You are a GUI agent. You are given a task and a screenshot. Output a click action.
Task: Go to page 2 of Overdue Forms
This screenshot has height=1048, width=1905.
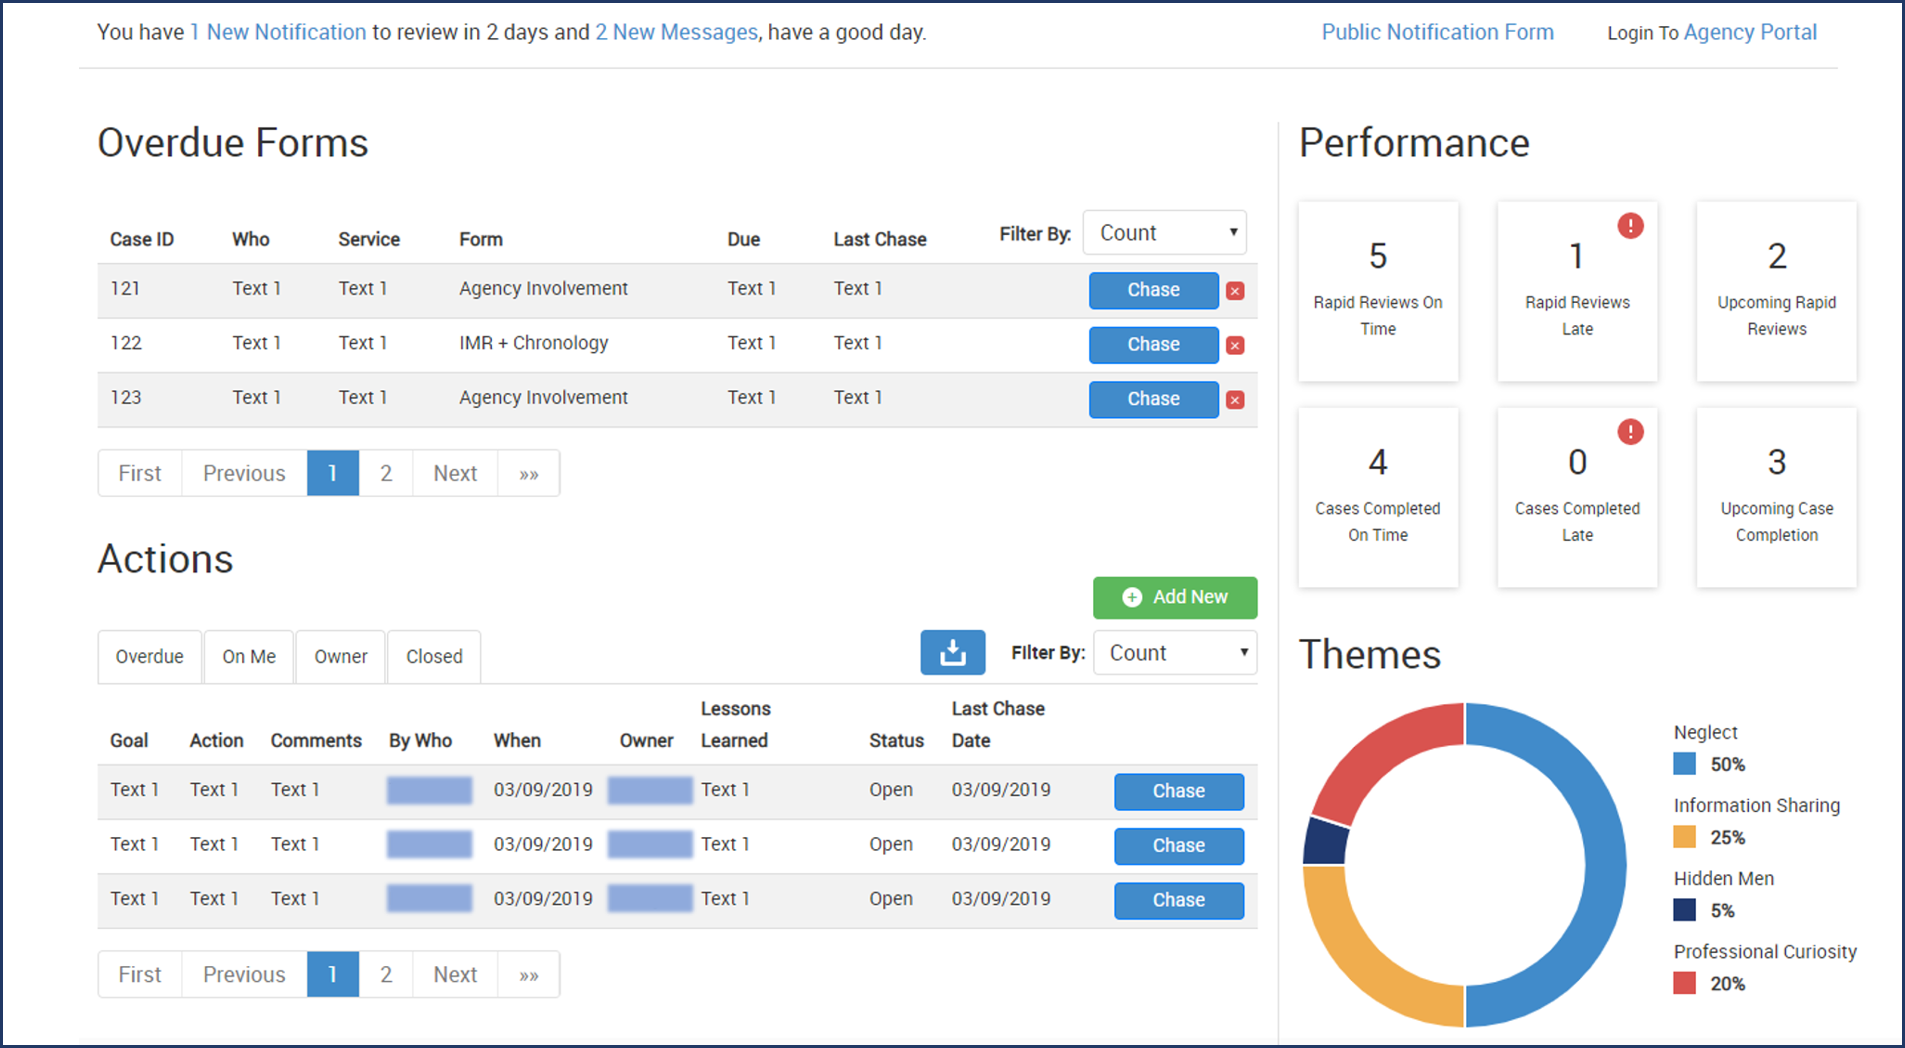[x=386, y=473]
